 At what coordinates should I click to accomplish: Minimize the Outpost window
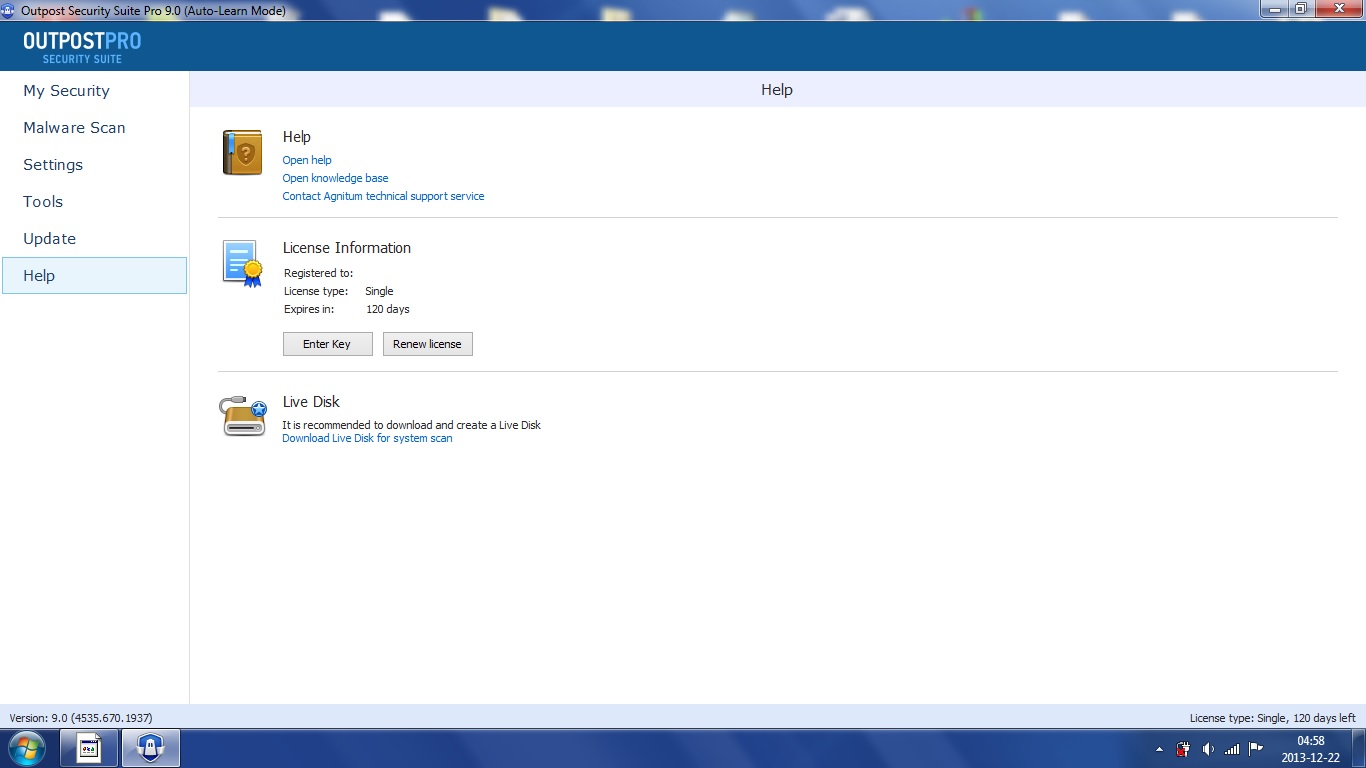coord(1273,8)
